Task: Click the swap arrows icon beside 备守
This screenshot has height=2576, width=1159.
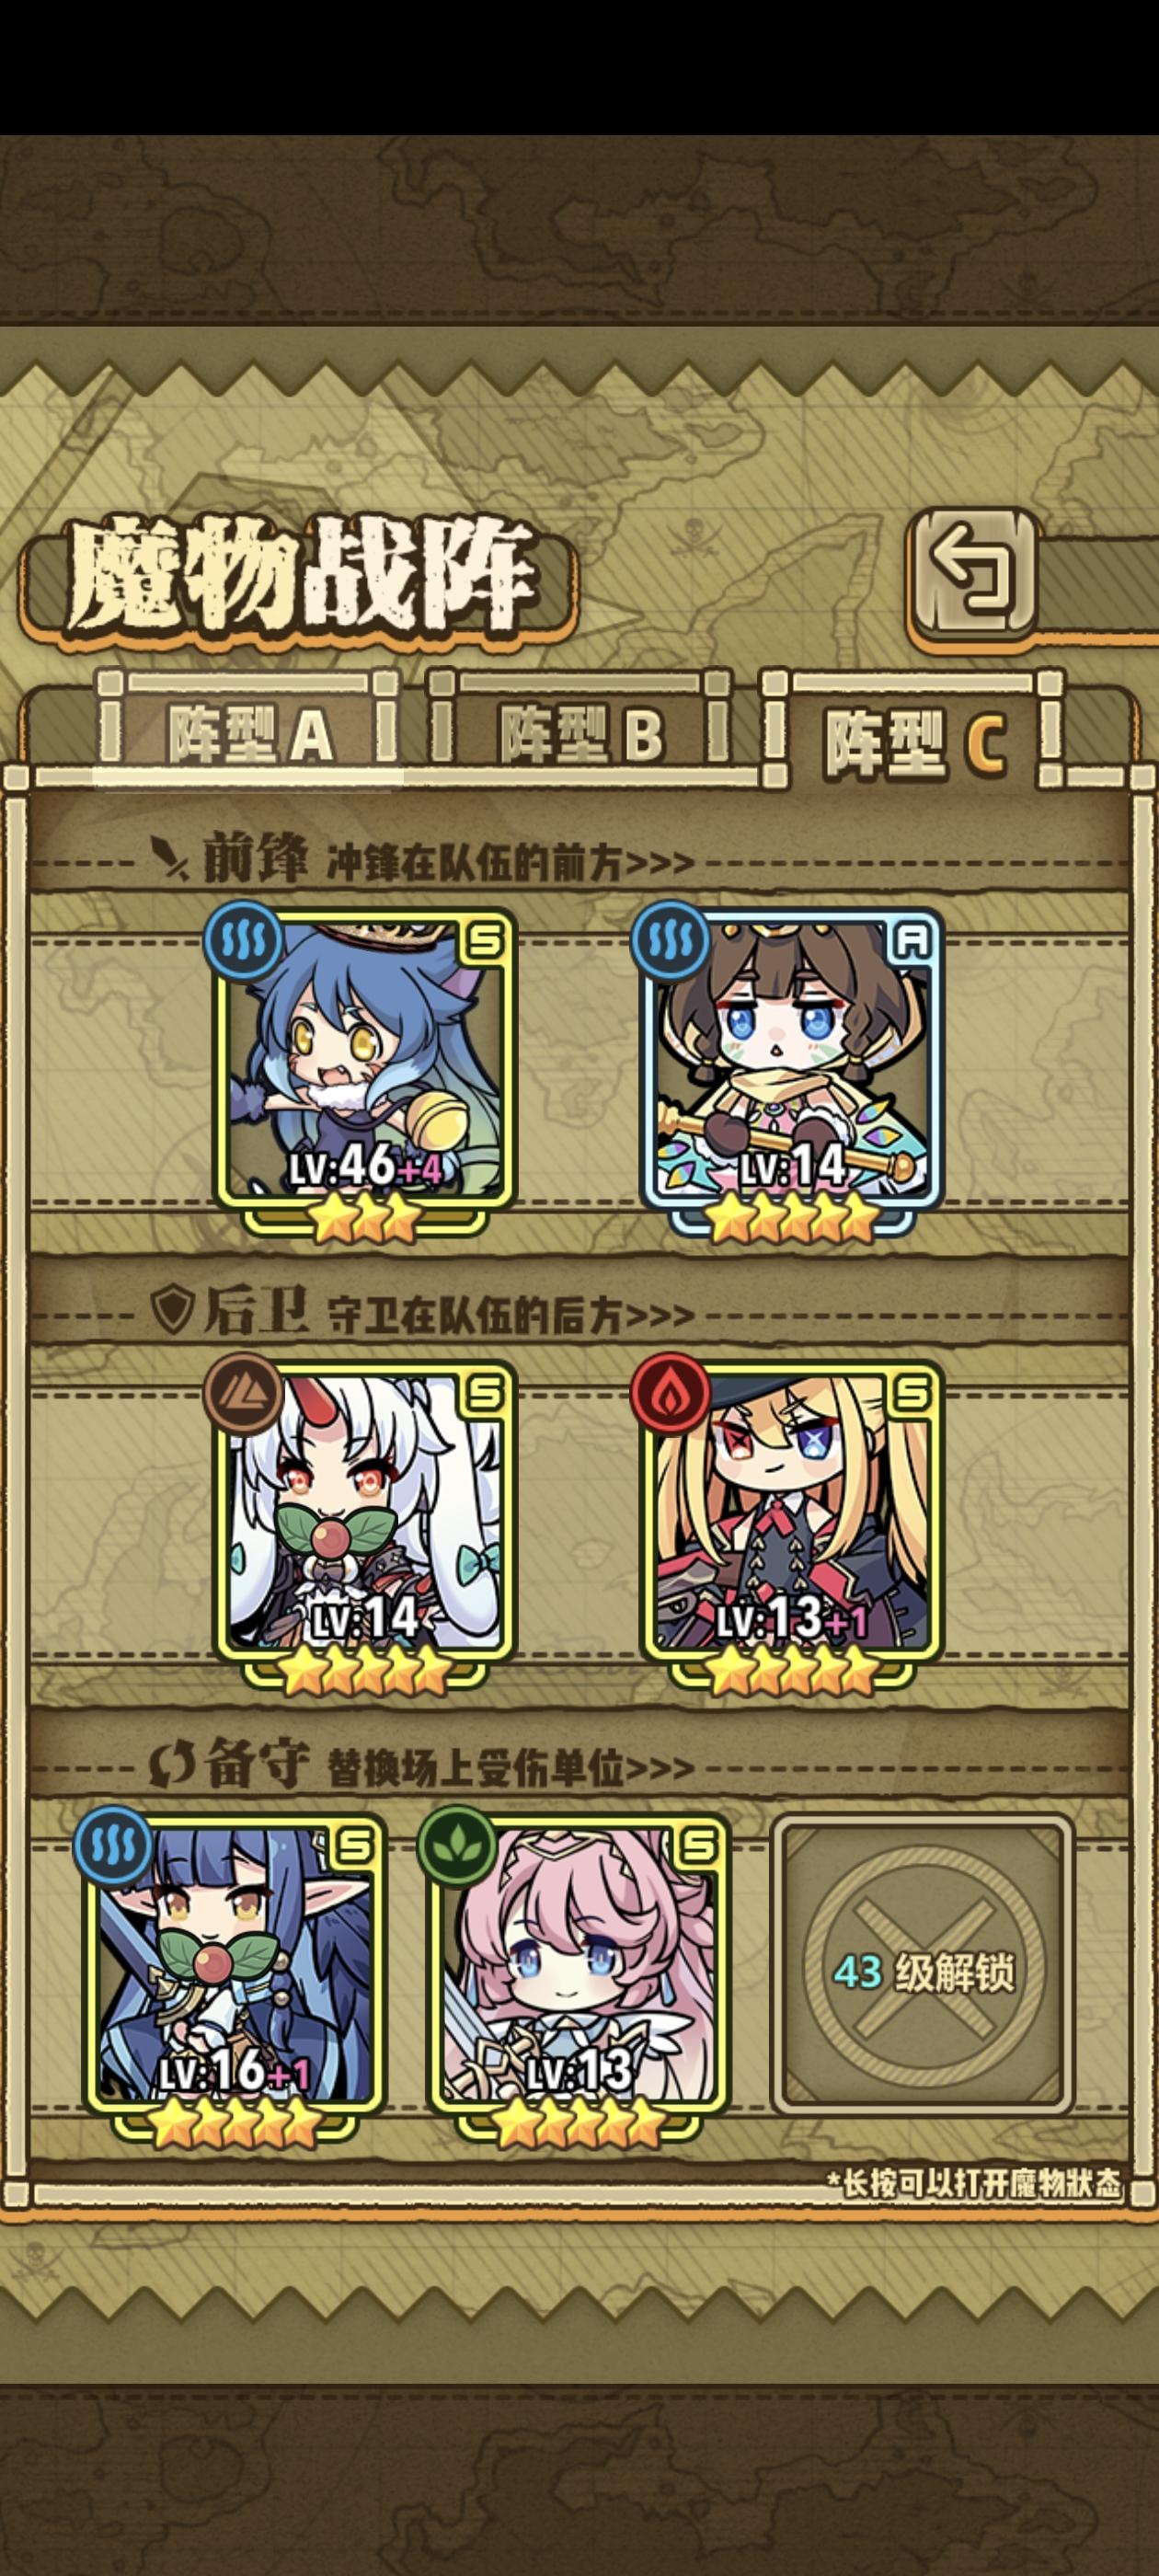Action: pos(173,1764)
